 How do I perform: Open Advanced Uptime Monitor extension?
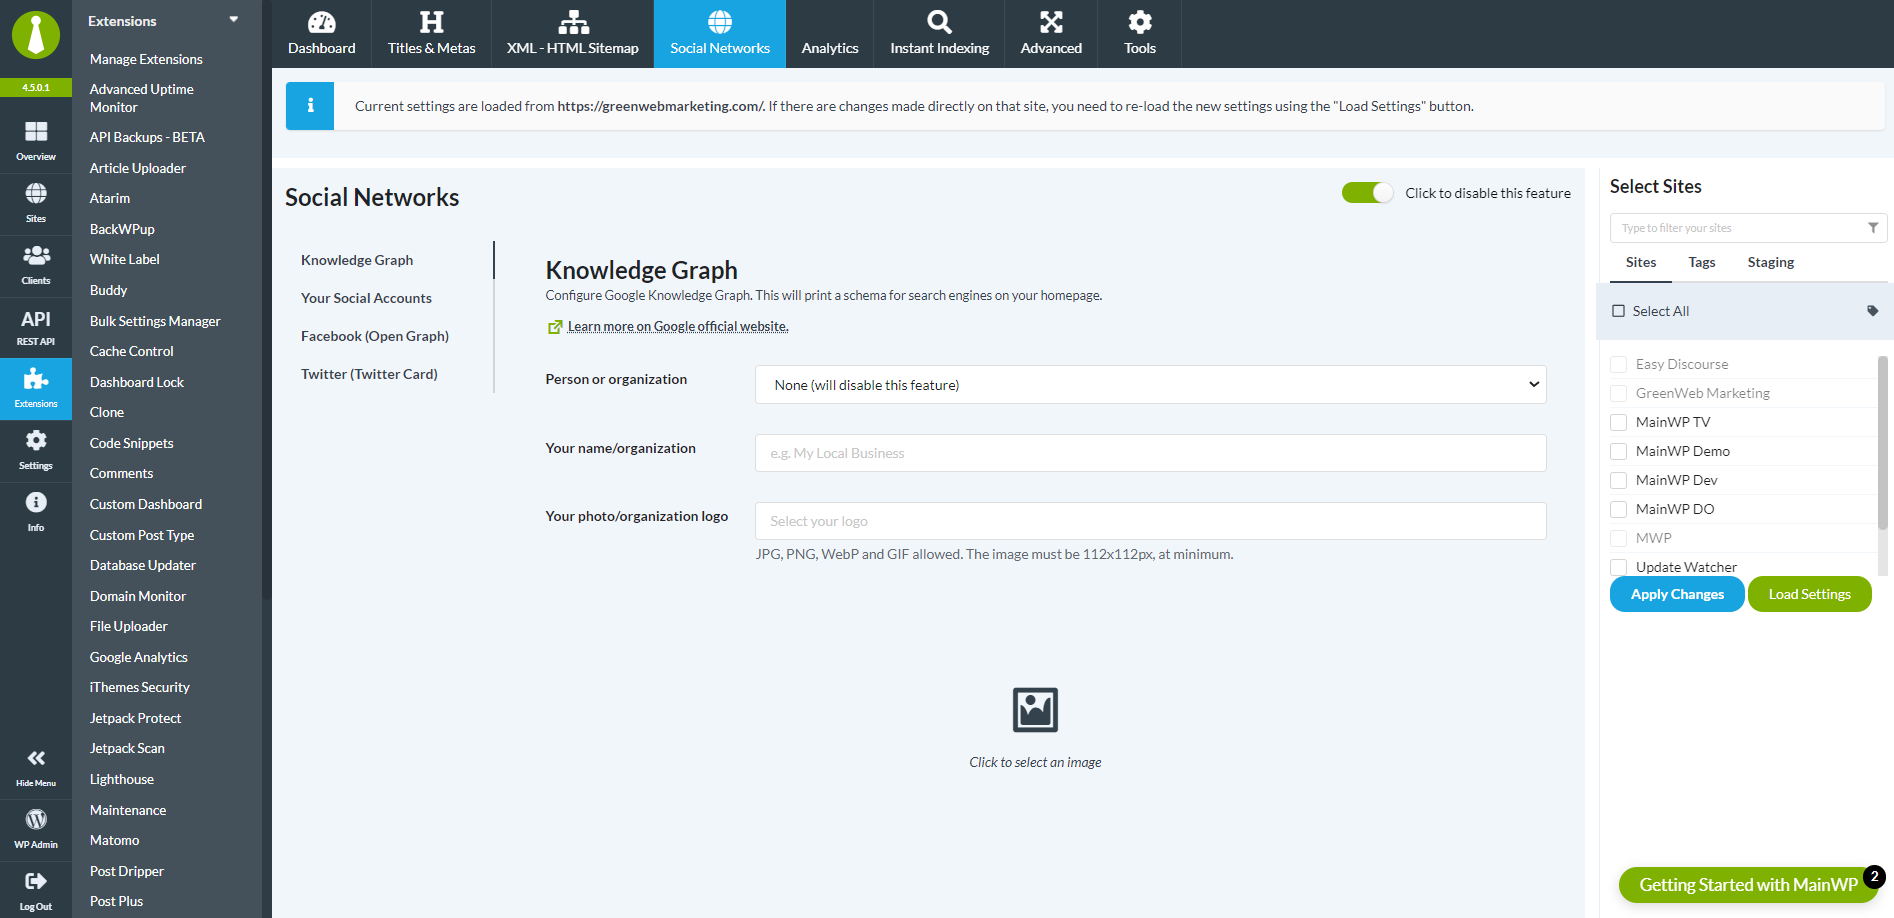[142, 98]
